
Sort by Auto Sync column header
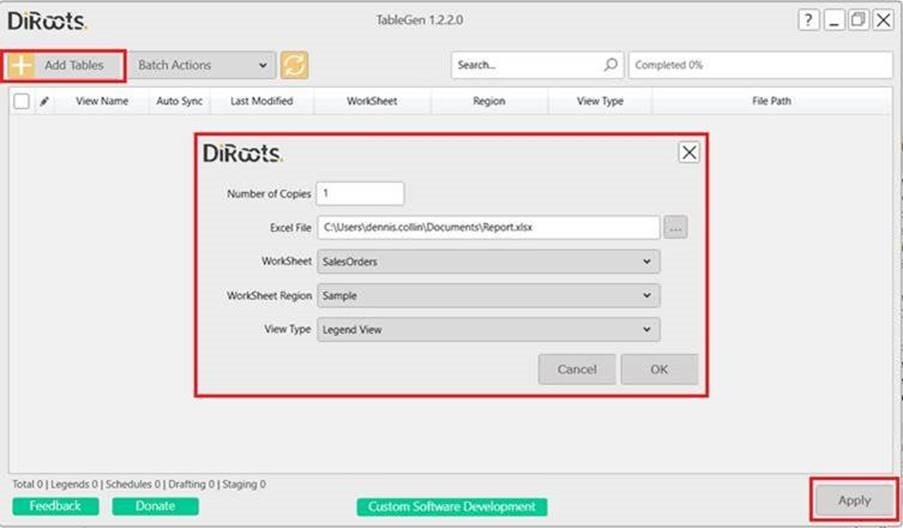[x=179, y=101]
